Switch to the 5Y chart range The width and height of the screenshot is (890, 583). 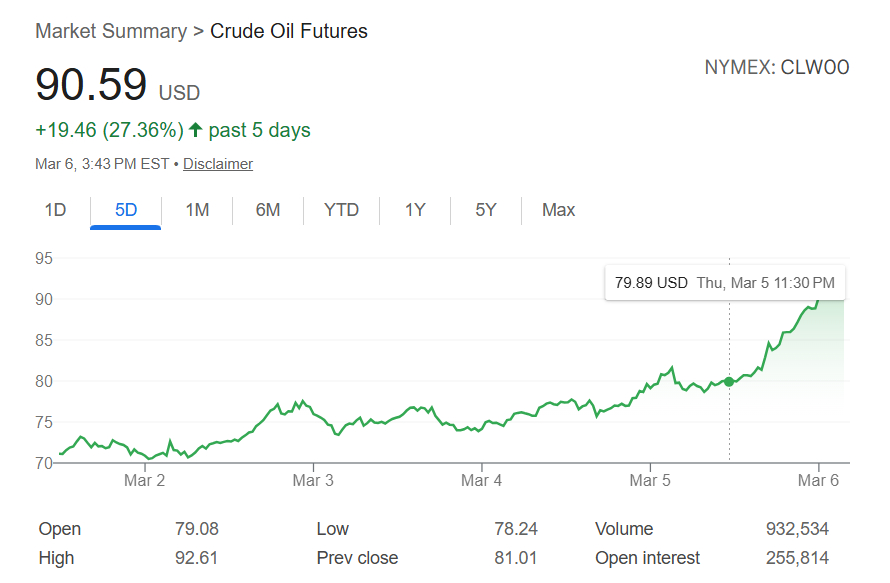(486, 210)
